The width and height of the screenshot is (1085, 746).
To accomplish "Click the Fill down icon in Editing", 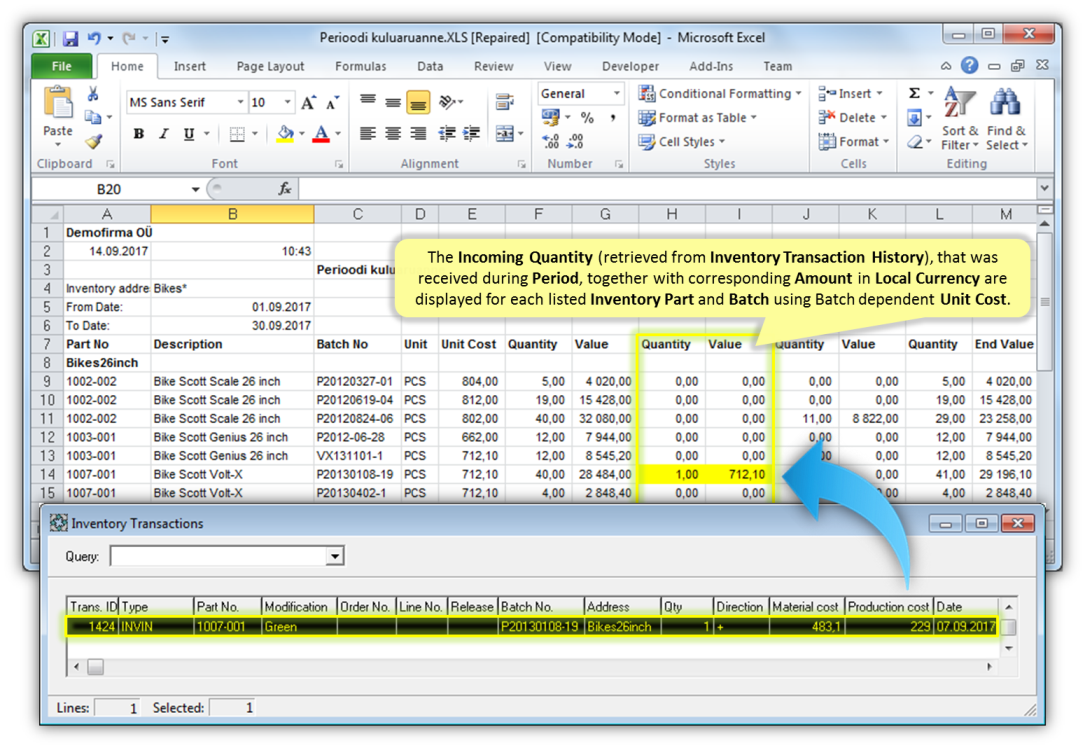I will [x=914, y=118].
